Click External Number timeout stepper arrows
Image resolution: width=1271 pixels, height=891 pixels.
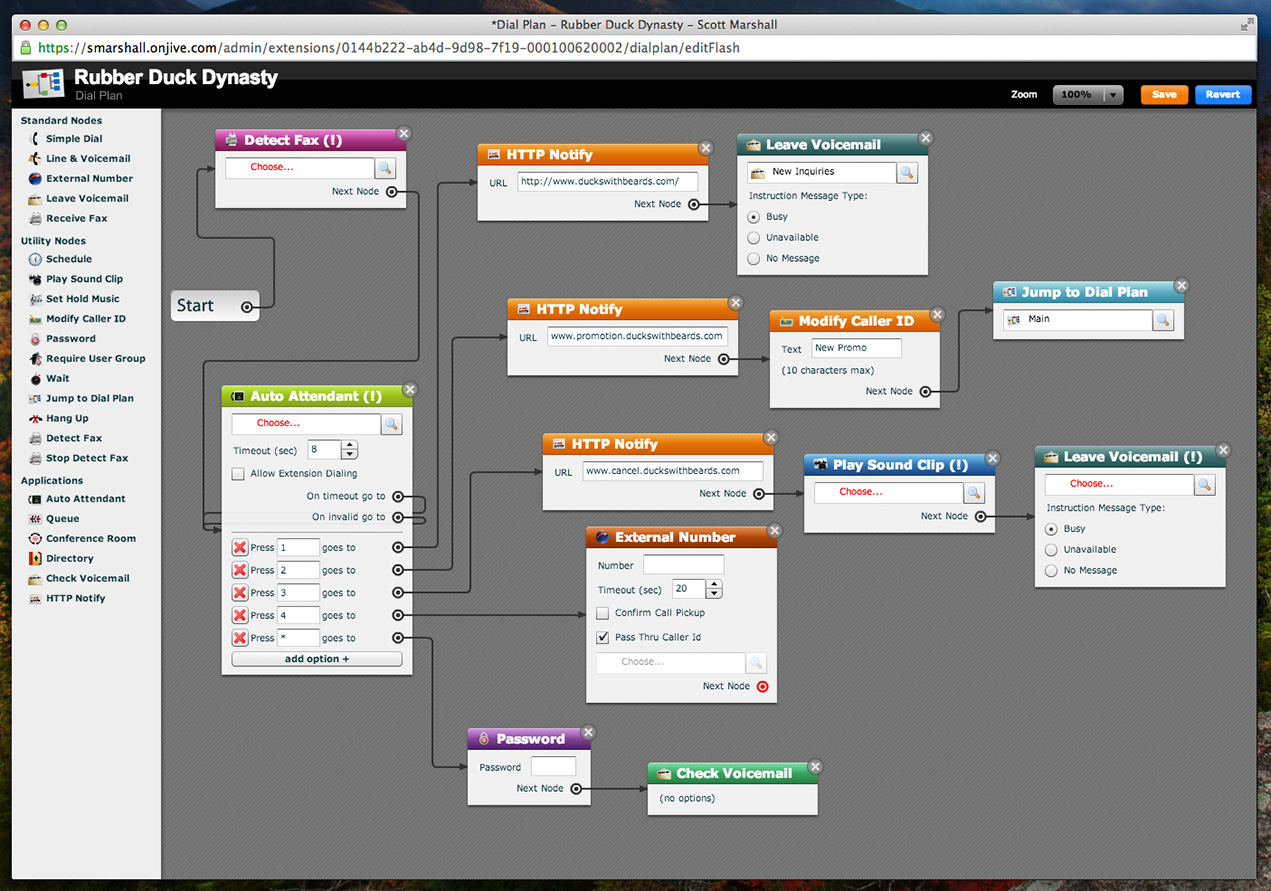click(713, 590)
